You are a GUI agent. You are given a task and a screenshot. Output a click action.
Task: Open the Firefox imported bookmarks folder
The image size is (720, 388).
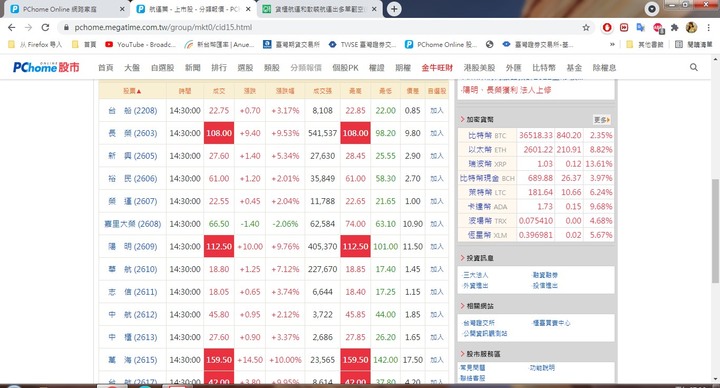[35, 45]
